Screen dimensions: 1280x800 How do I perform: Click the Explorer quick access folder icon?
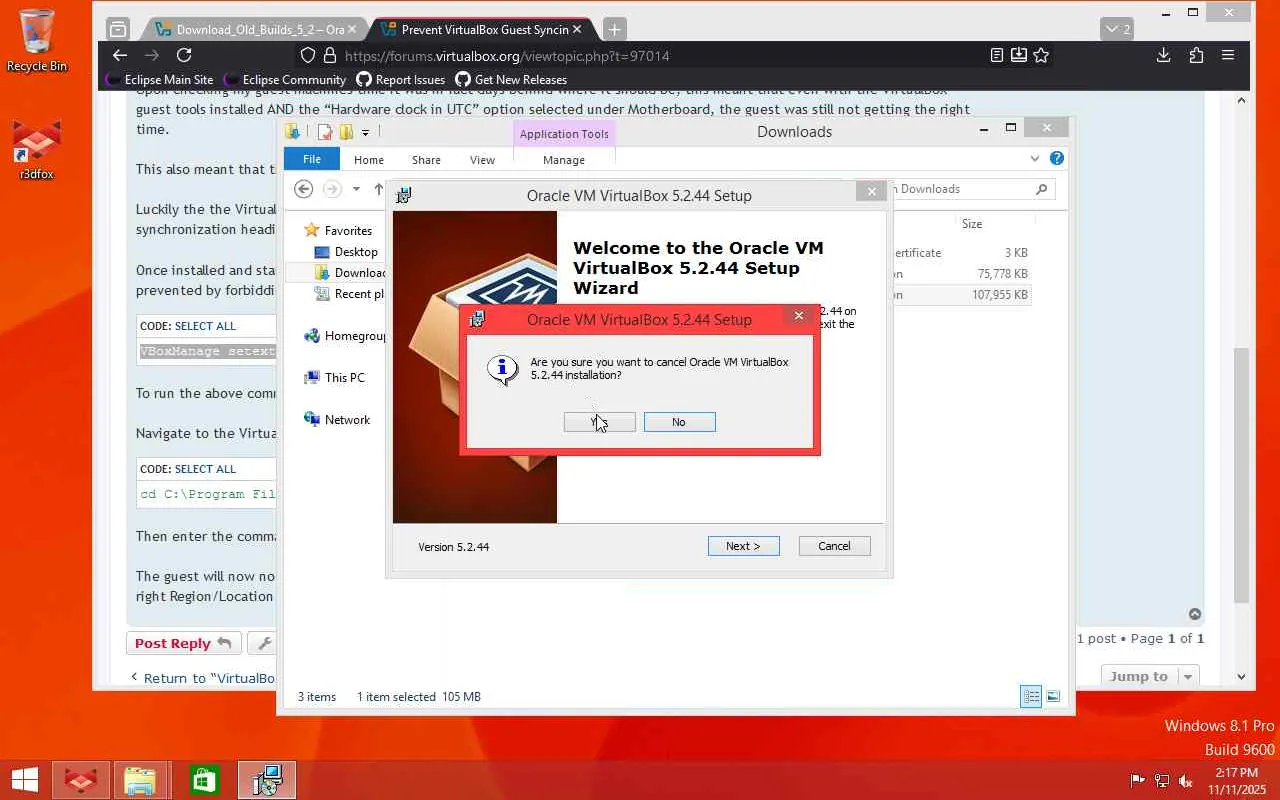click(x=292, y=132)
